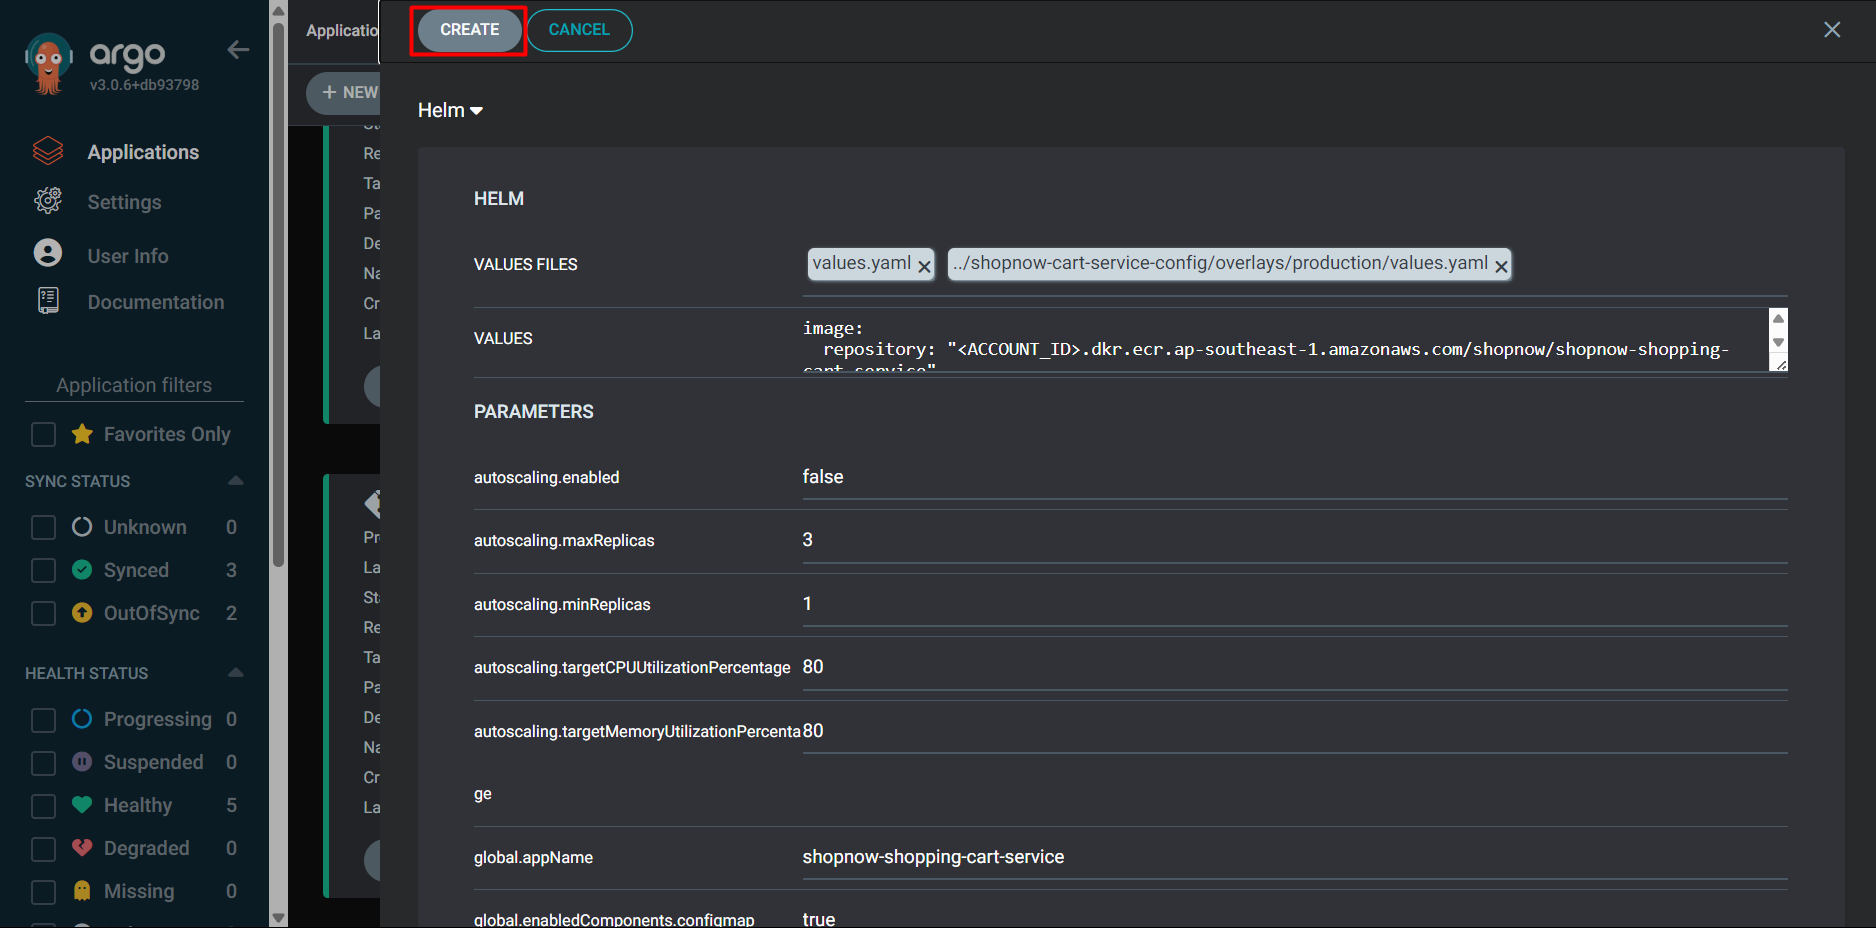Image resolution: width=1876 pixels, height=928 pixels.
Task: Enable the Favorites Only checkbox
Action: pos(44,434)
